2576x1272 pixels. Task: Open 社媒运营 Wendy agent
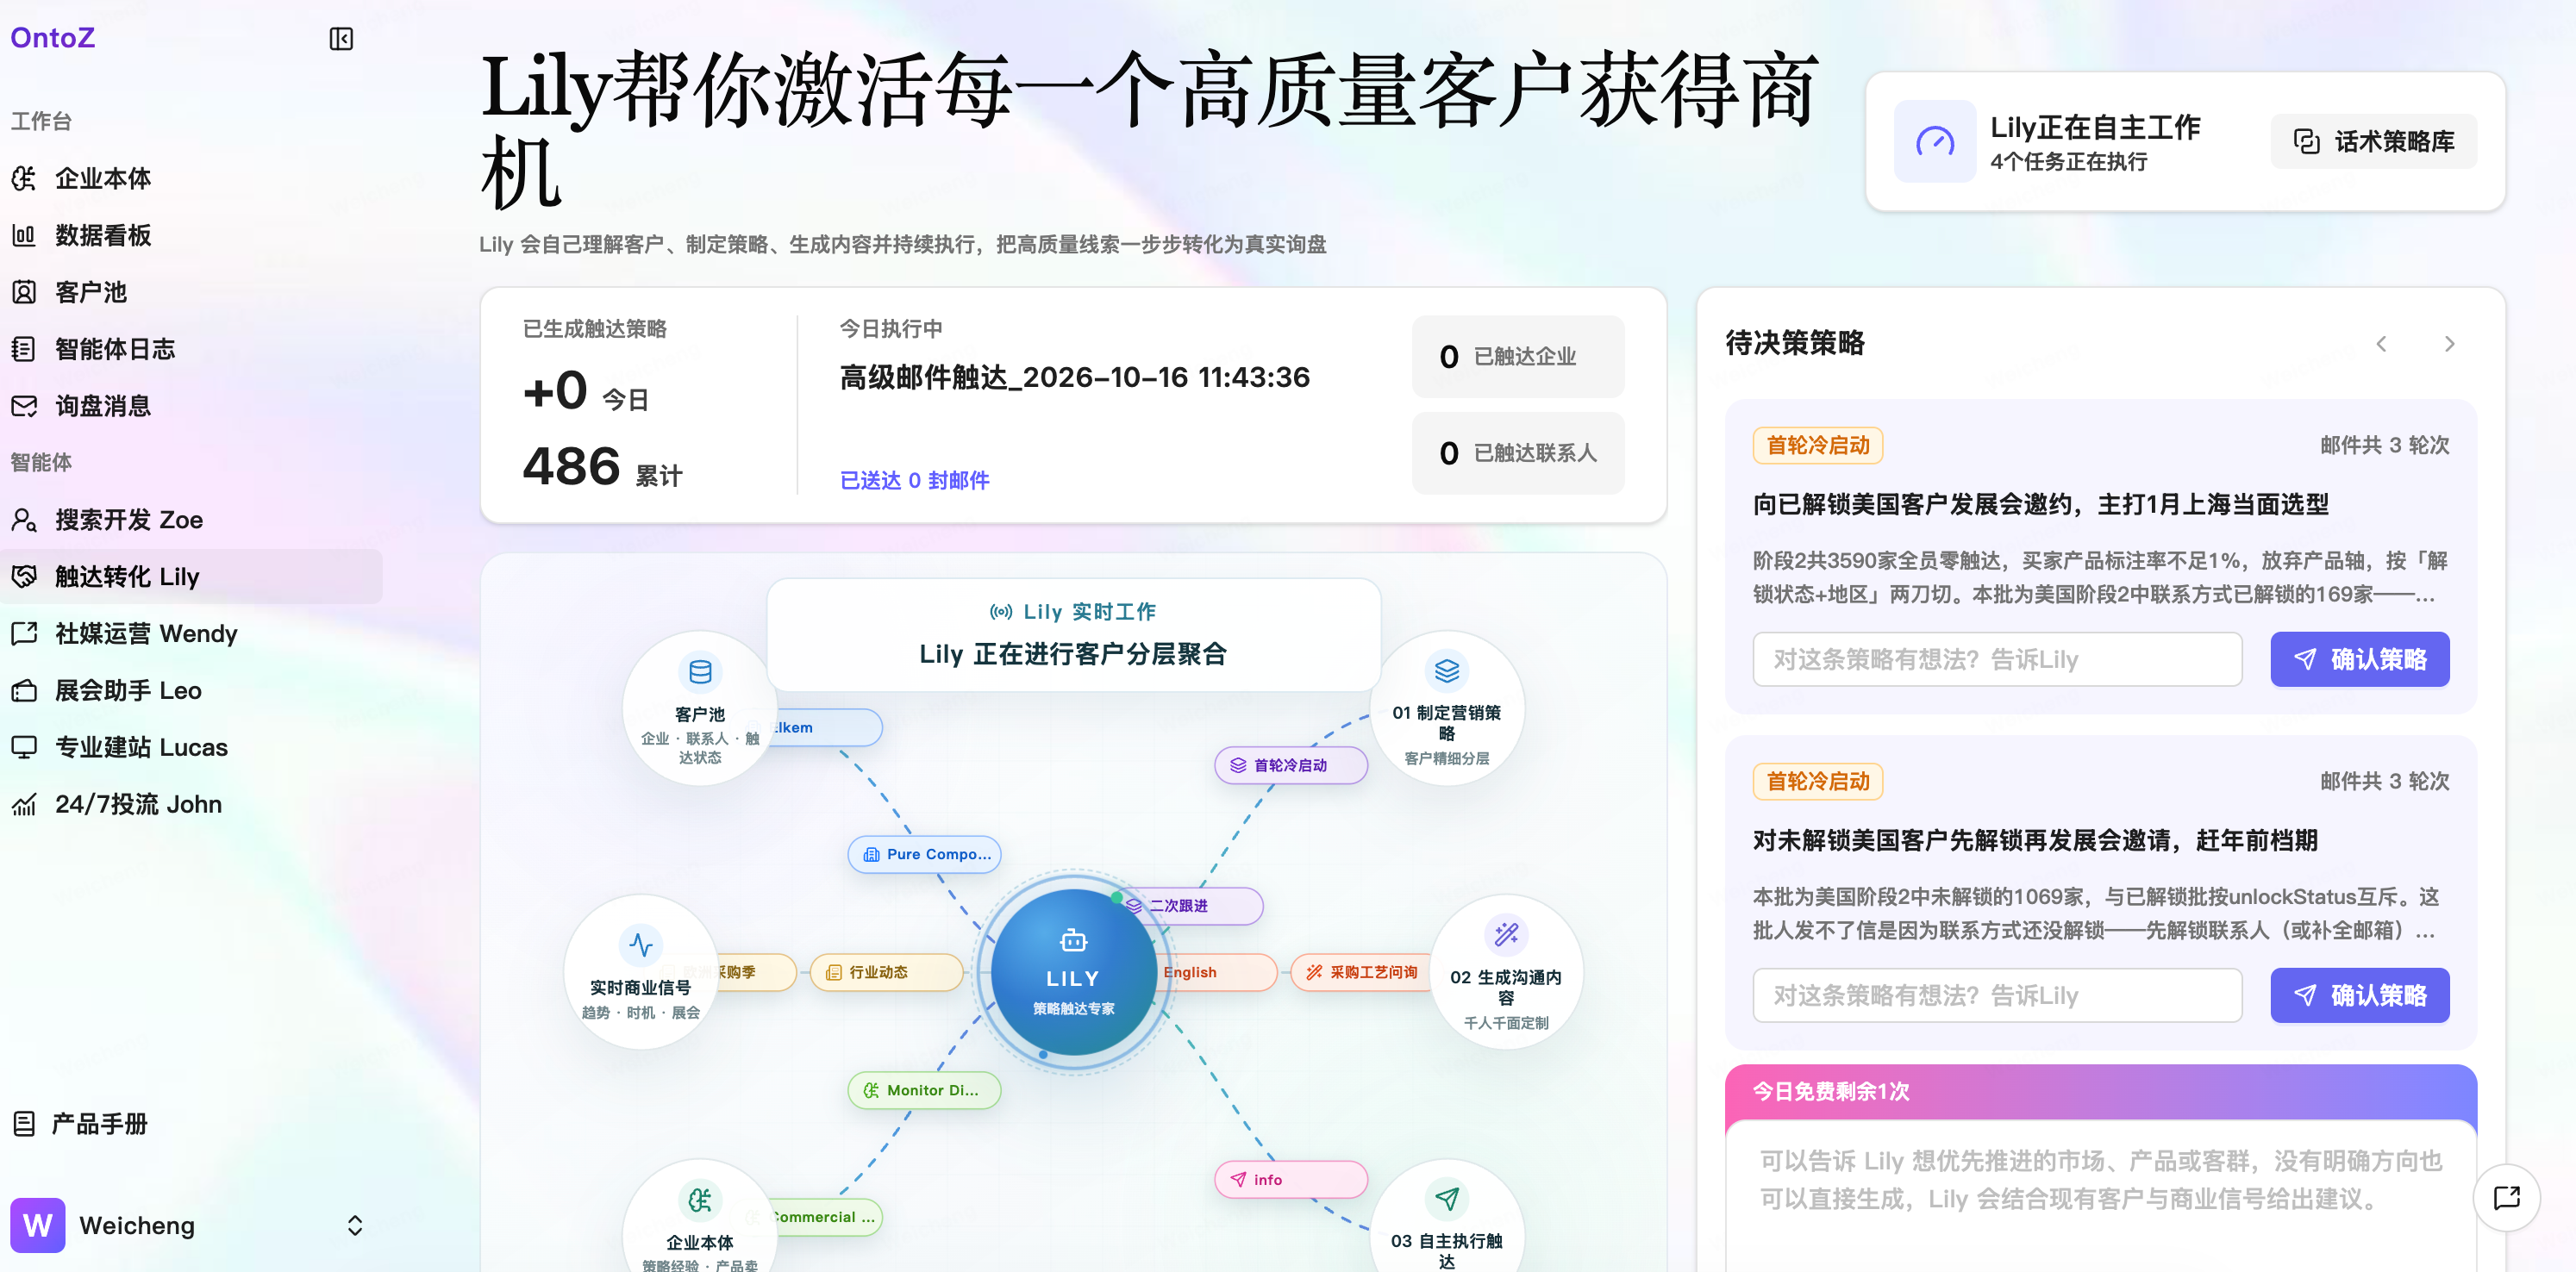190,634
